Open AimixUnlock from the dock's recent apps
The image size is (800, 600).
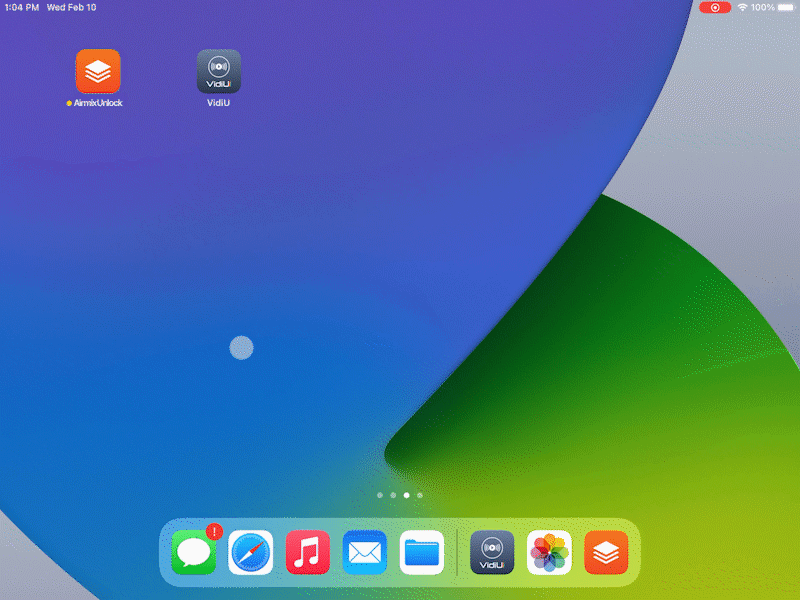(606, 553)
